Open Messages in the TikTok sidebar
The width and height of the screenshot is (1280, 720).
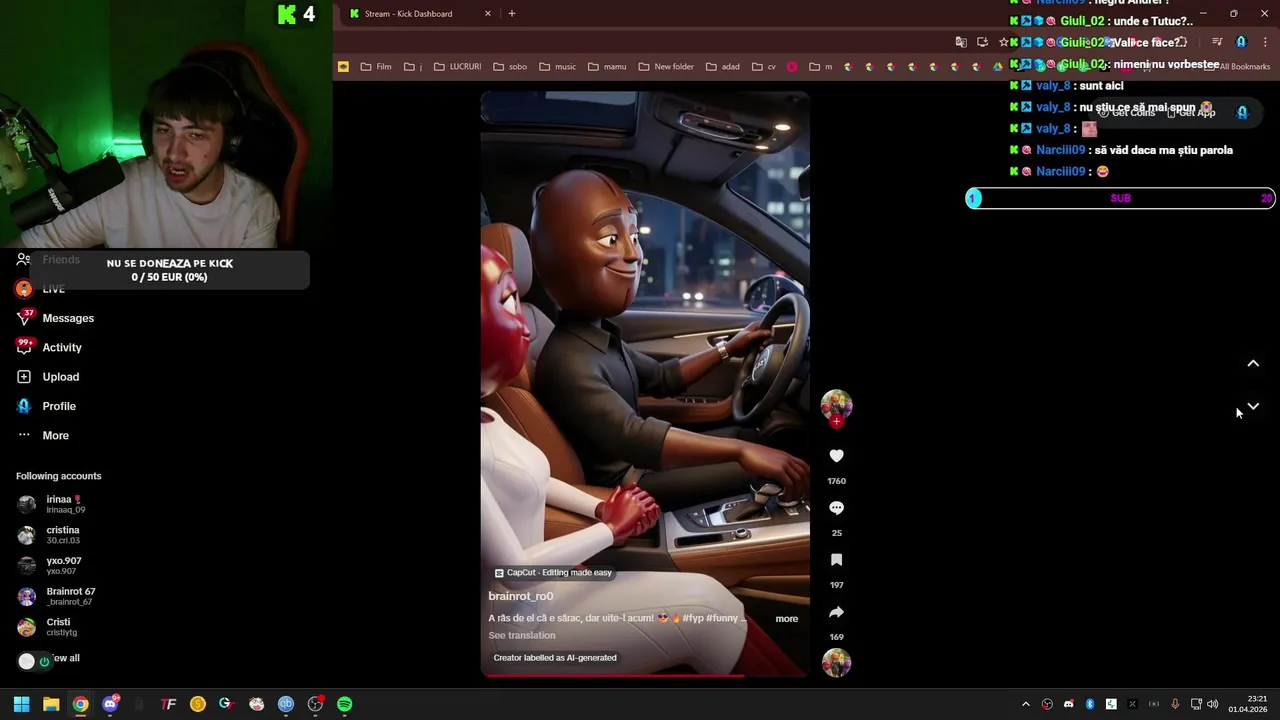pyautogui.click(x=68, y=318)
